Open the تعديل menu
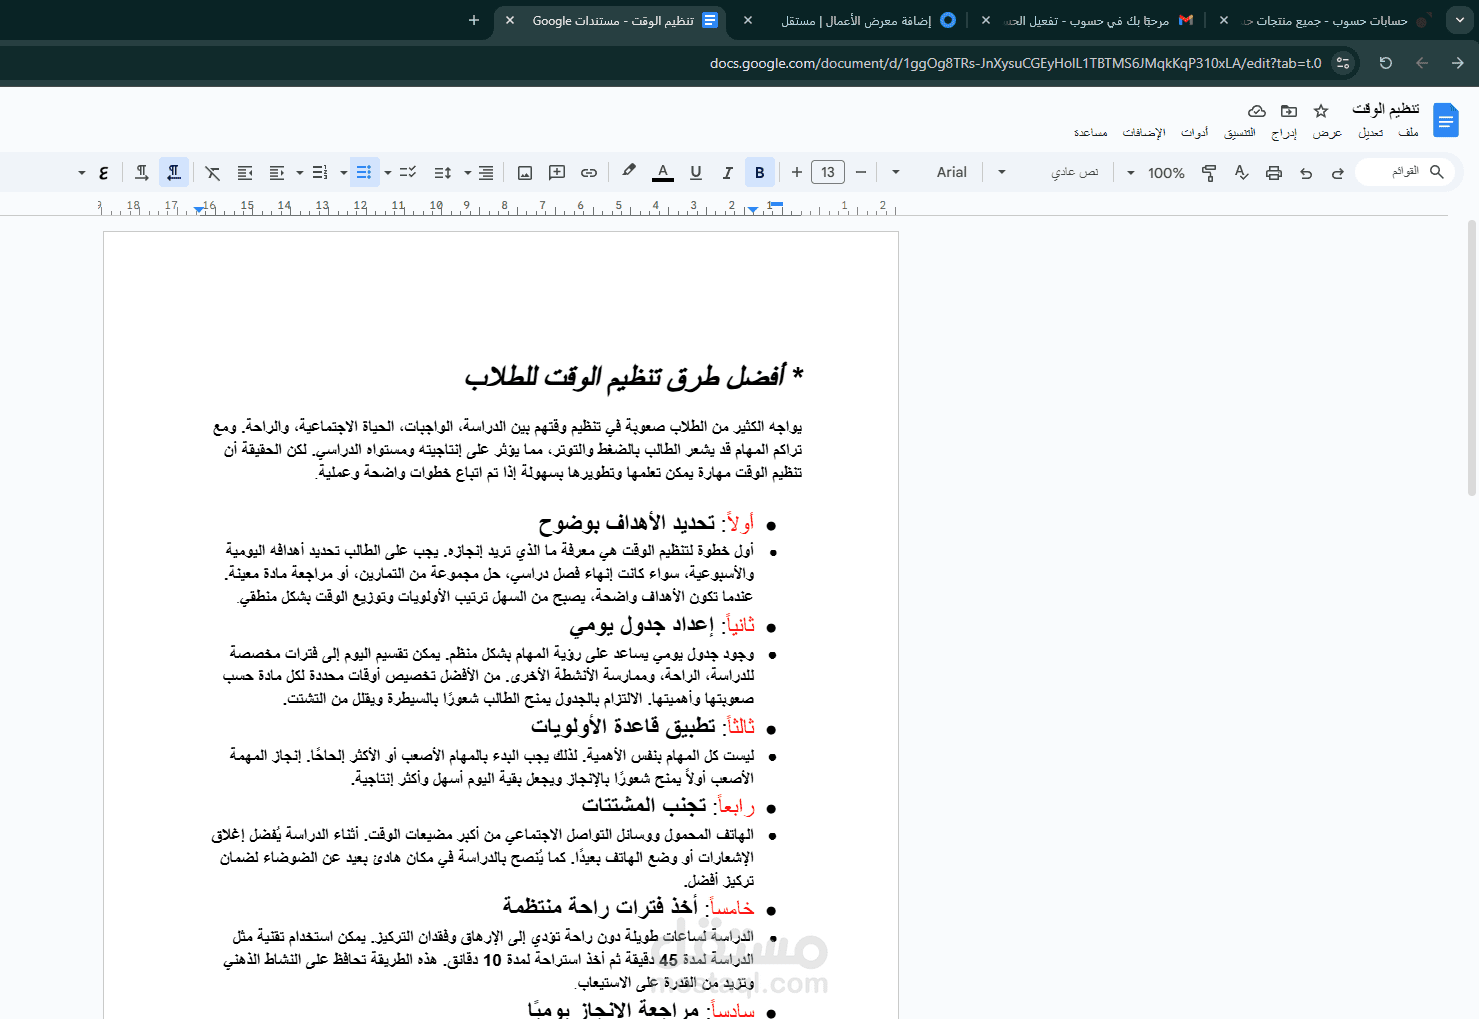The width and height of the screenshot is (1479, 1019). (1371, 133)
